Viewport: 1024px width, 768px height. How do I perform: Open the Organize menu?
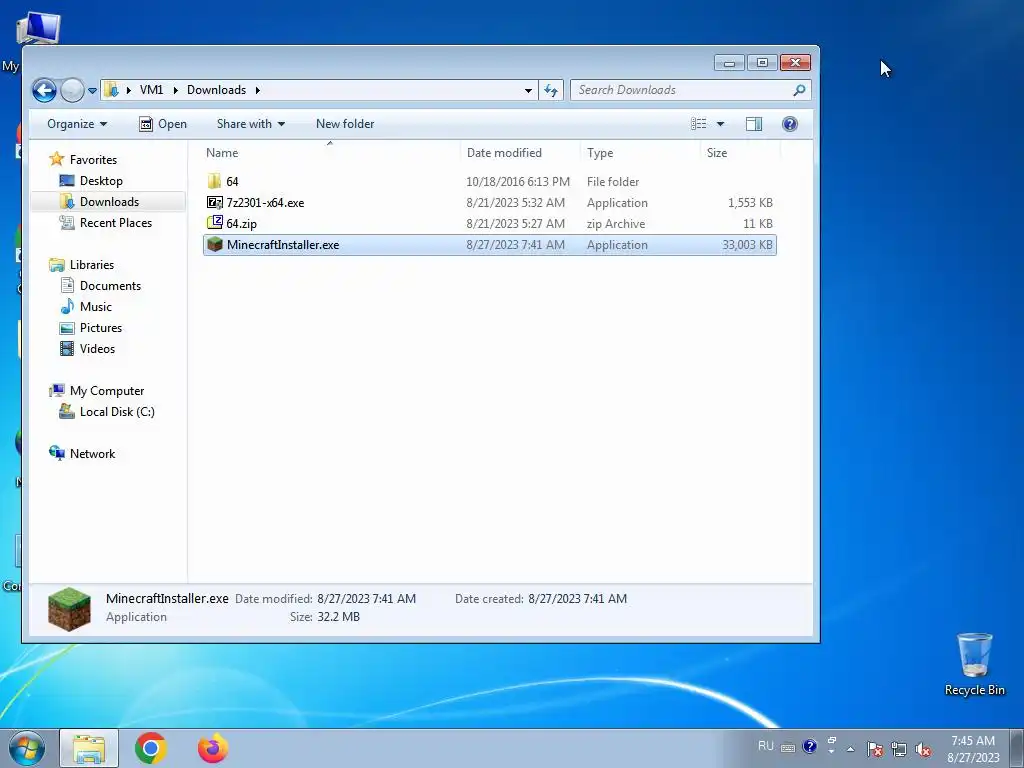[x=77, y=124]
